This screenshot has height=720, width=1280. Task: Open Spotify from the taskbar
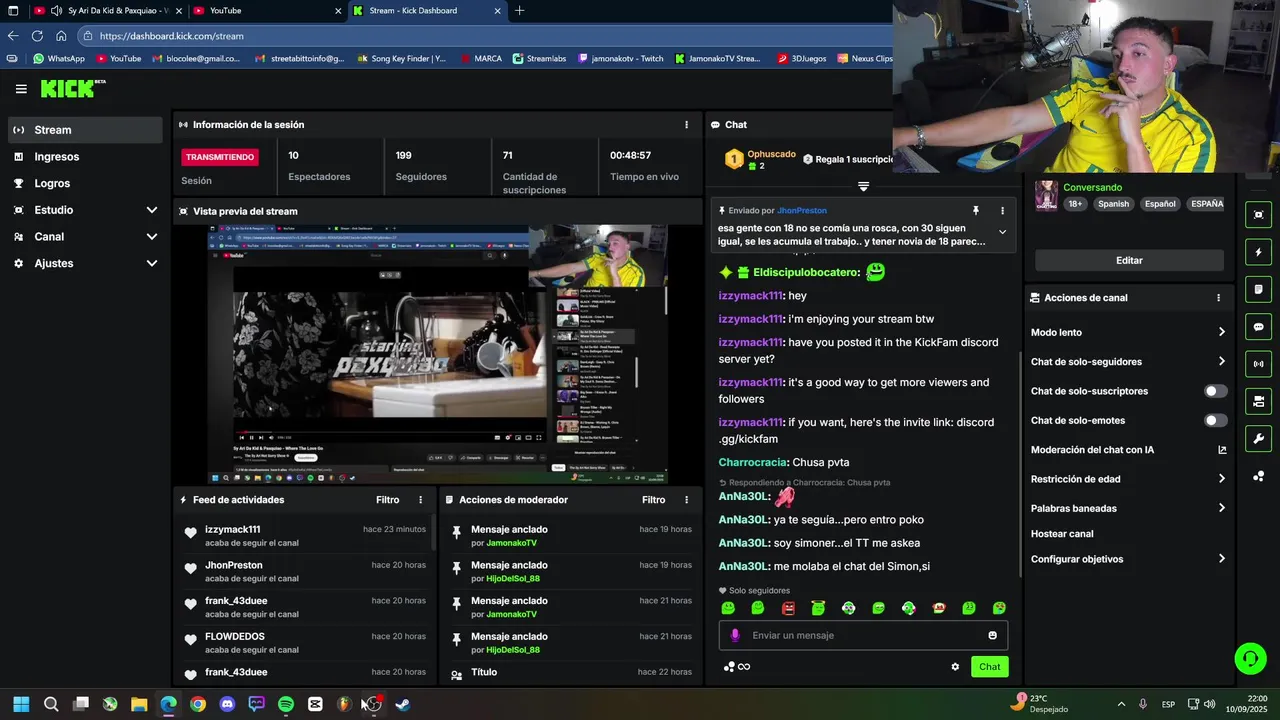(285, 704)
